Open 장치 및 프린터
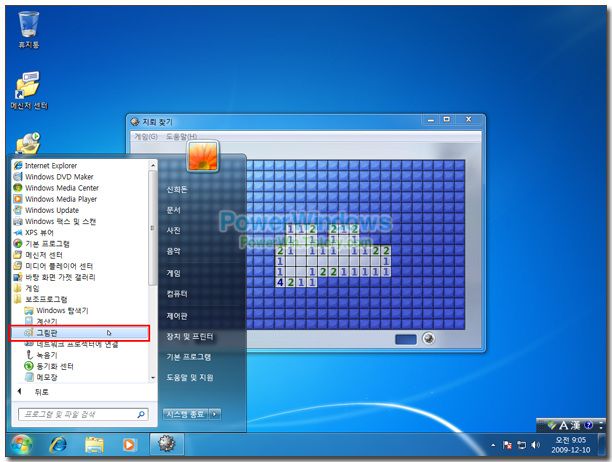 click(190, 336)
